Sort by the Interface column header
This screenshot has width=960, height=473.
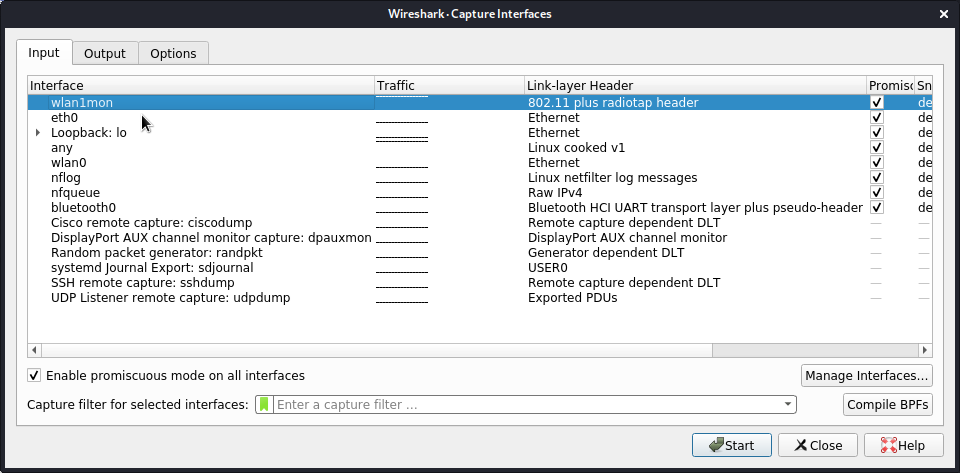point(201,85)
